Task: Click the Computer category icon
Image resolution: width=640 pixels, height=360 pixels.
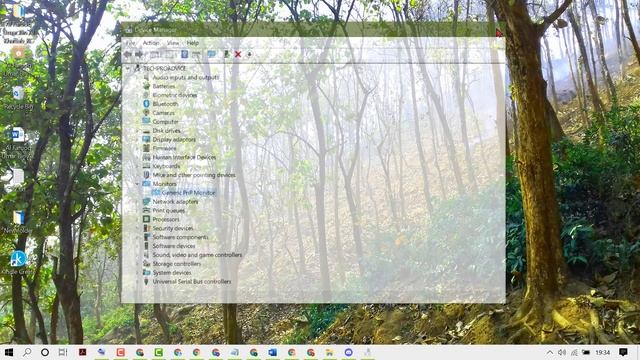Action: tap(146, 121)
